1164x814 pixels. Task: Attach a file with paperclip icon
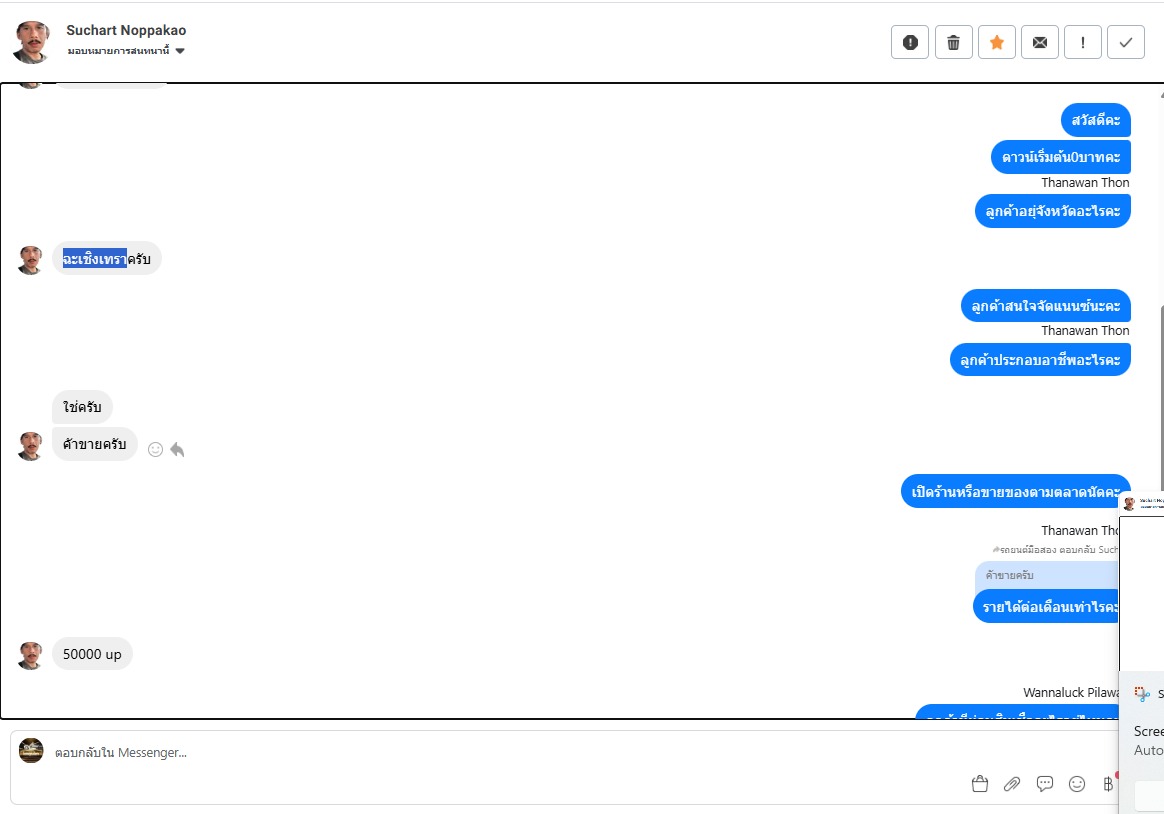(x=1012, y=784)
